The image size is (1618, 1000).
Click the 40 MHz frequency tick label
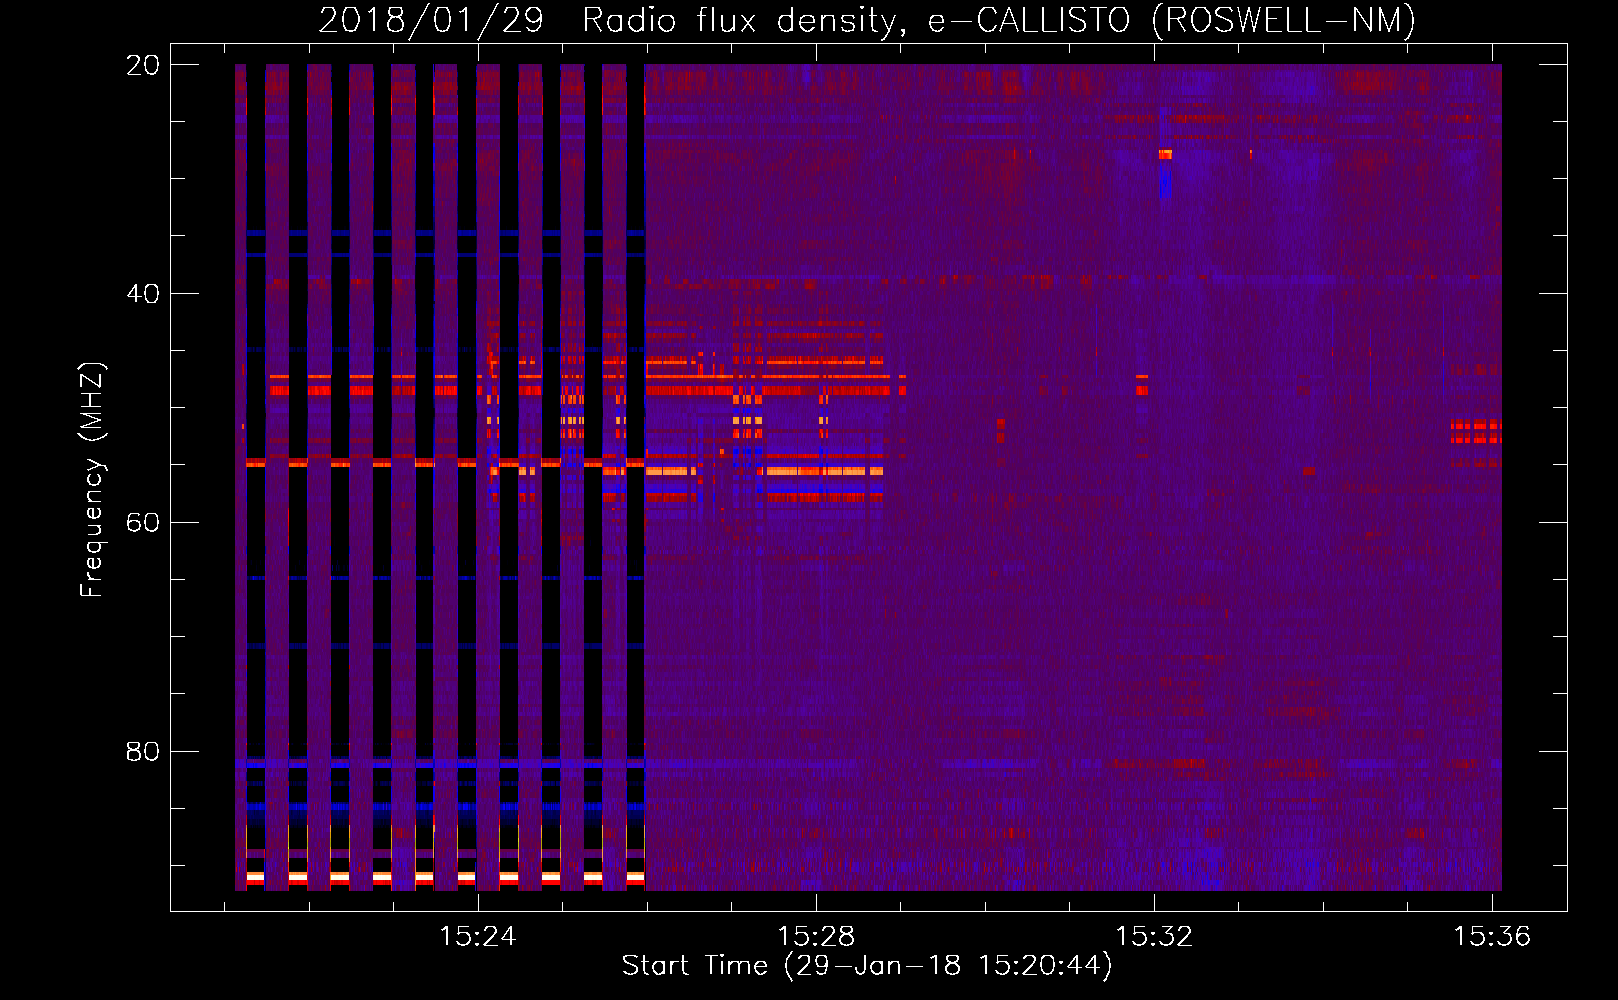pos(143,294)
